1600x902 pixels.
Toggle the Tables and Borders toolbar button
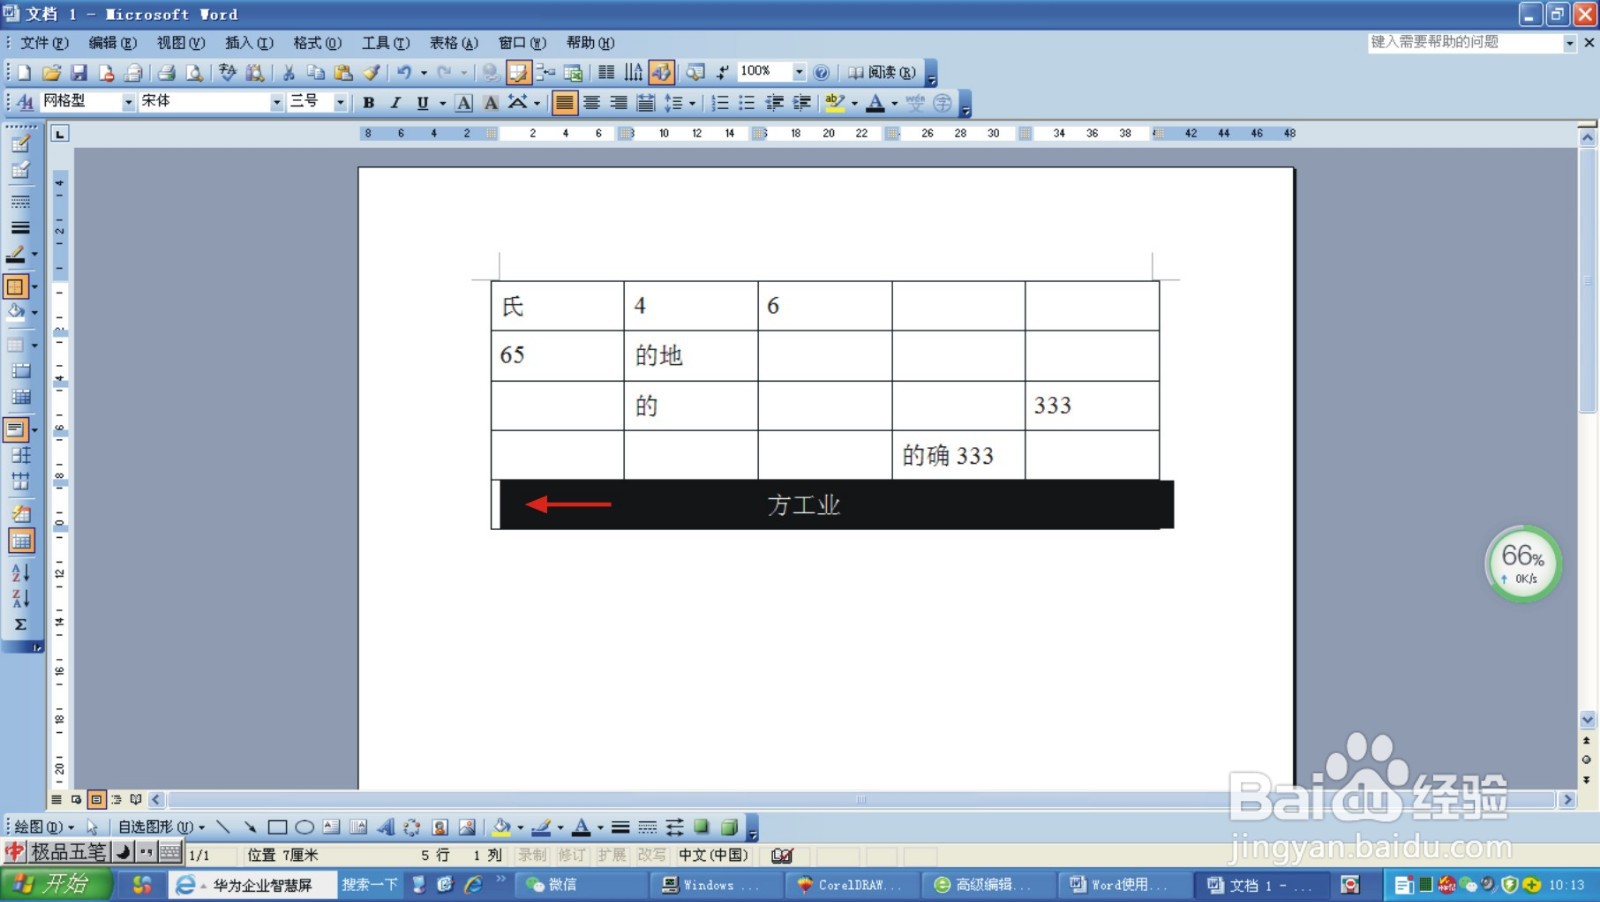(518, 72)
